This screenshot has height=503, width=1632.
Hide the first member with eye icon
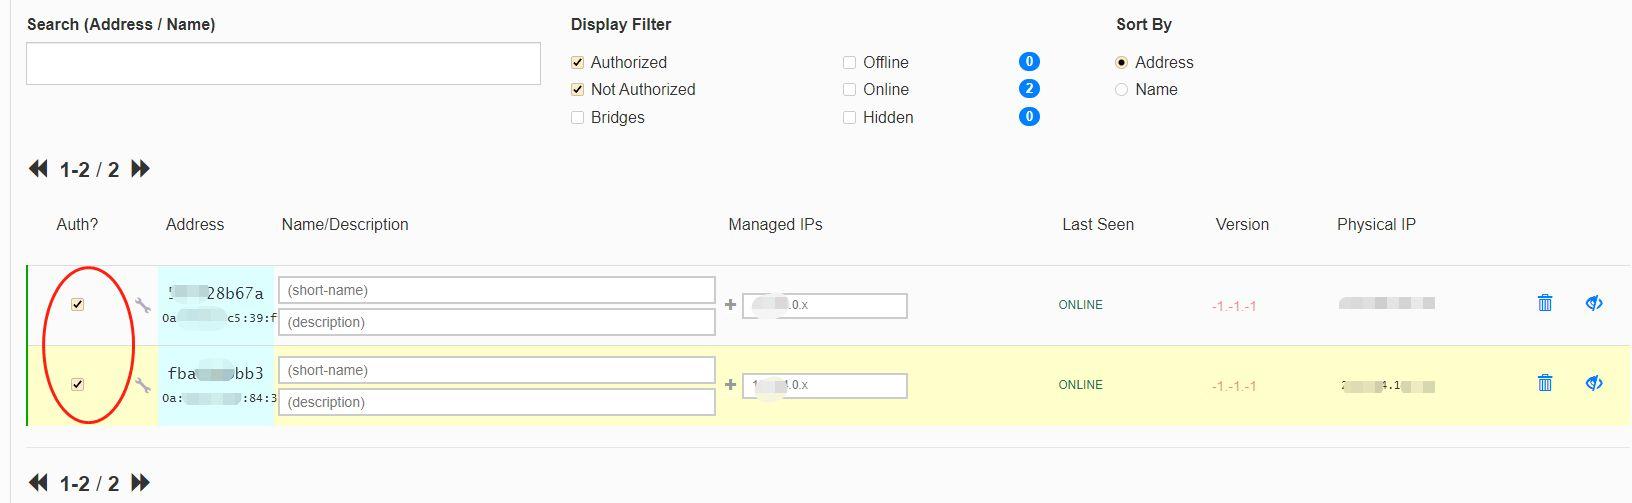pyautogui.click(x=1594, y=302)
